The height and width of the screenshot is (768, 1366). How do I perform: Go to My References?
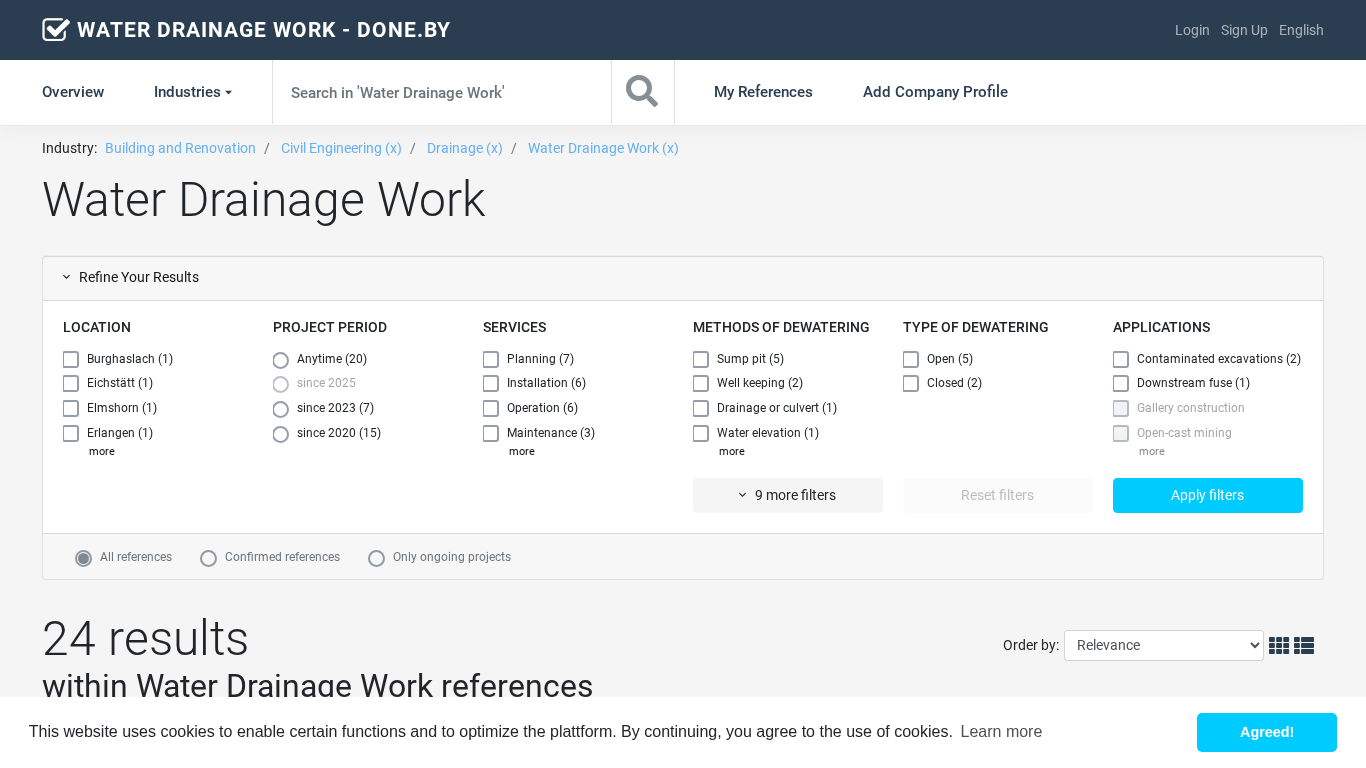point(763,92)
